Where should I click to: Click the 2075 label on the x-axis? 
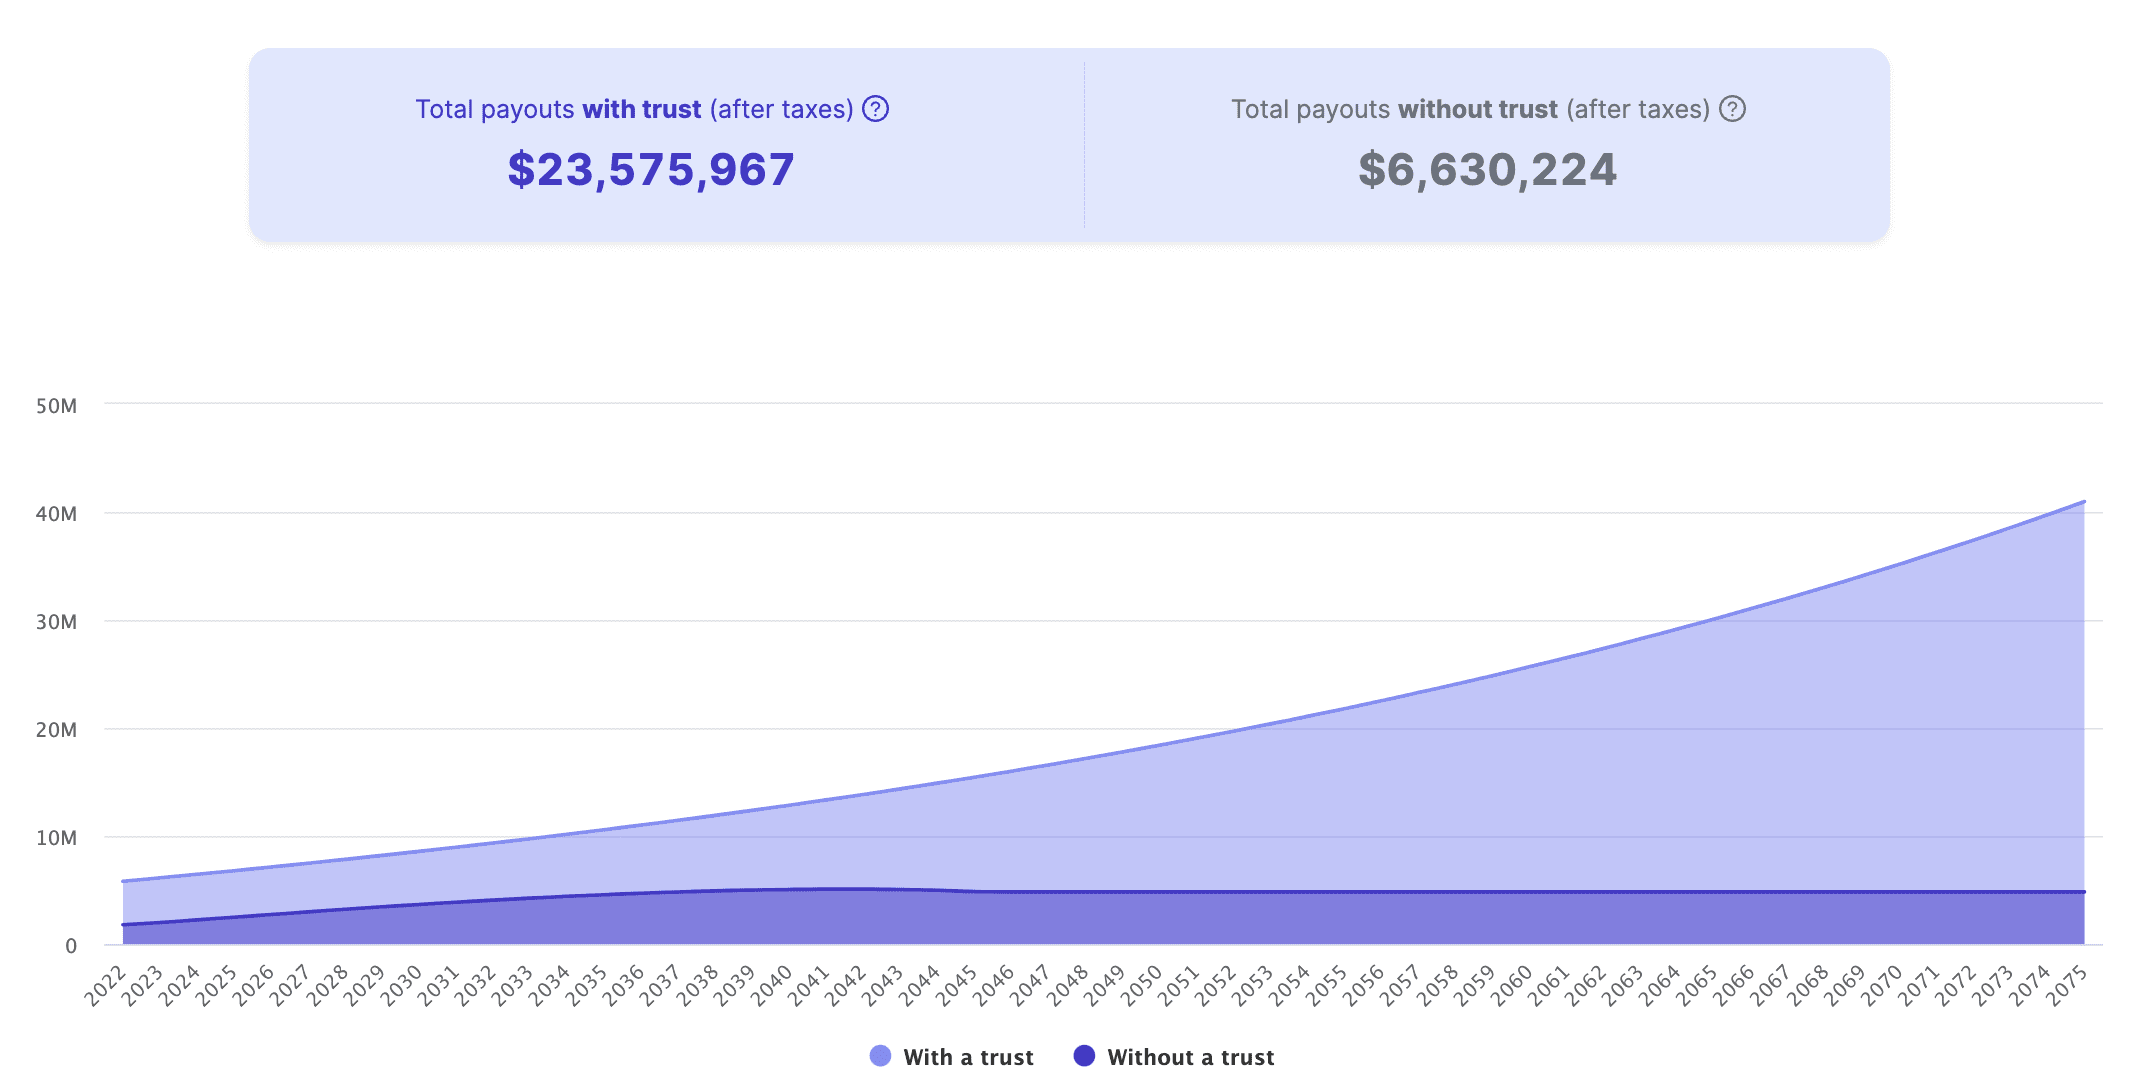point(2067,985)
